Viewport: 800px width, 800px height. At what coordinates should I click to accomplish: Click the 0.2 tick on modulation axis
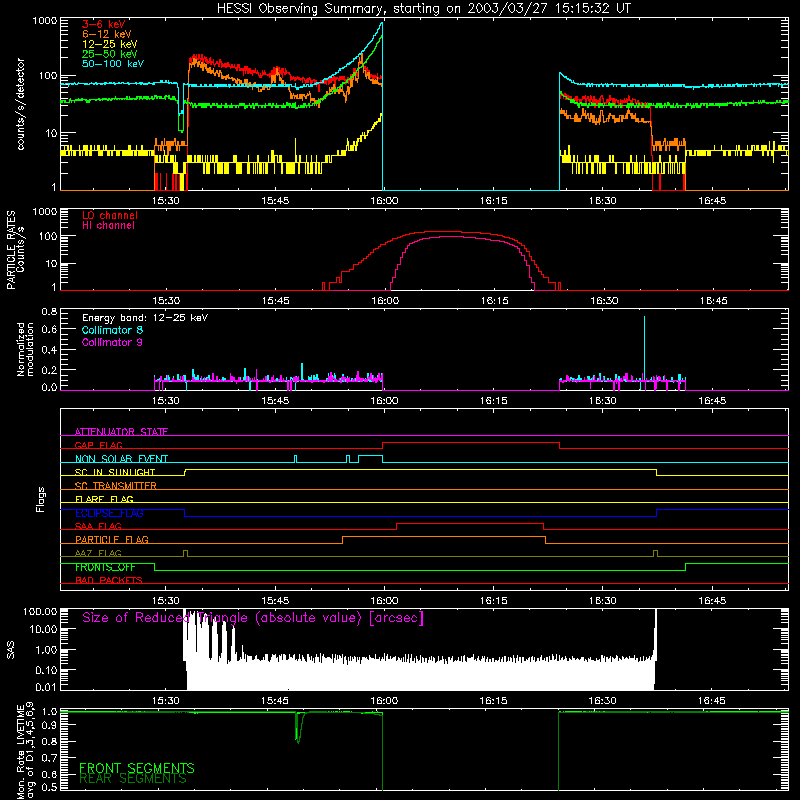point(49,370)
